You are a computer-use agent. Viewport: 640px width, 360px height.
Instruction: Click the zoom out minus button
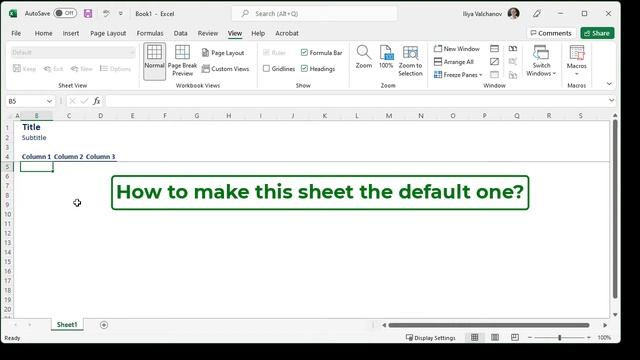(530, 338)
